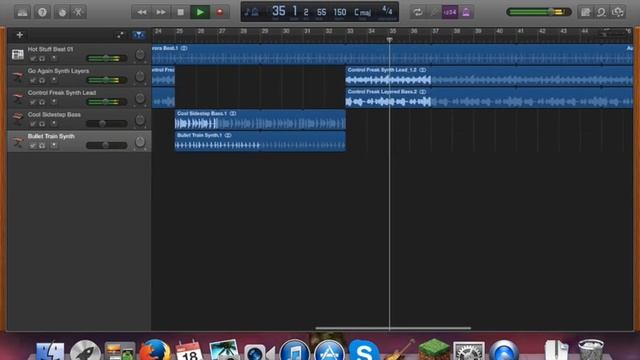Switch LCD display mode note/metronome icon
Screen dimensions: 640x360
(x=251, y=12)
